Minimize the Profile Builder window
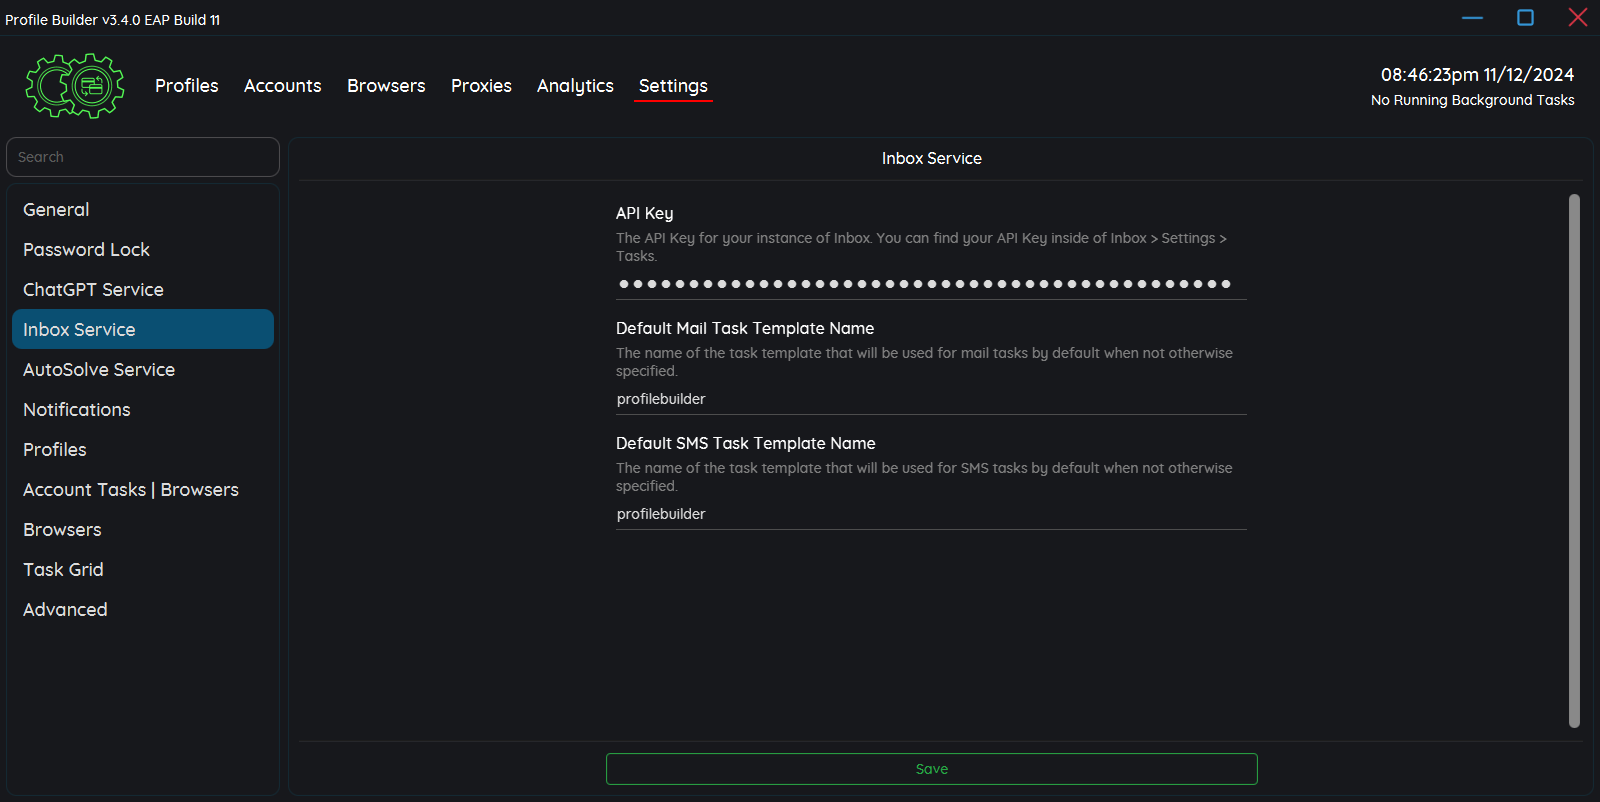This screenshot has width=1600, height=802. pyautogui.click(x=1472, y=18)
